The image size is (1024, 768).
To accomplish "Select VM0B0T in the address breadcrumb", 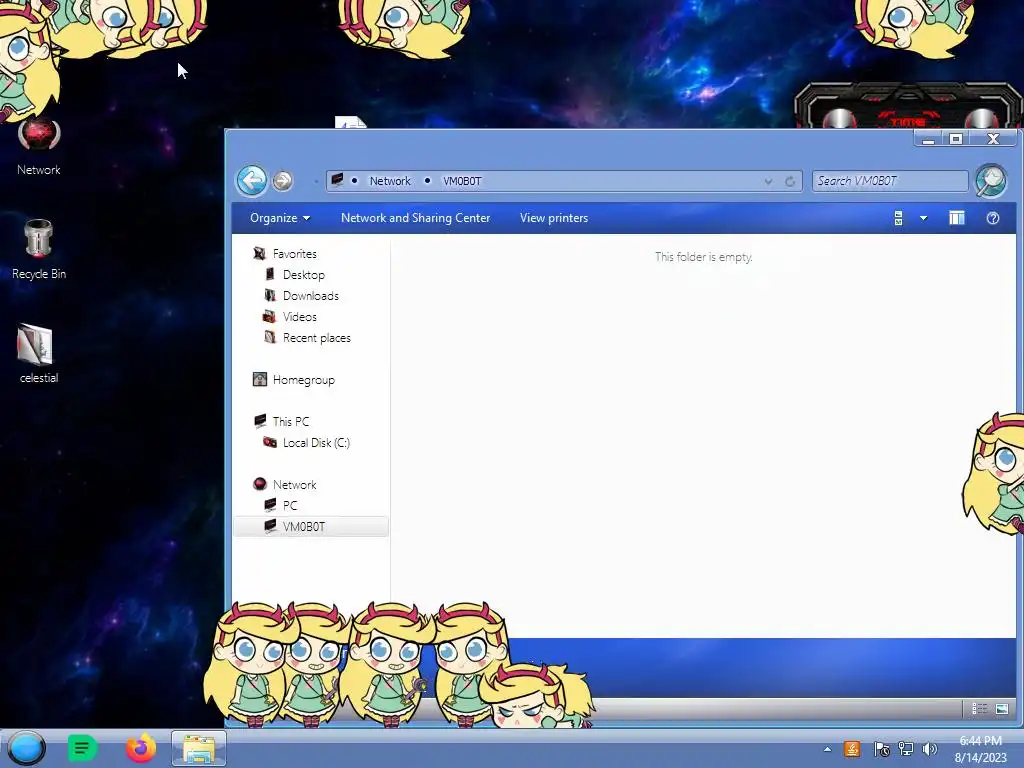I will click(462, 181).
